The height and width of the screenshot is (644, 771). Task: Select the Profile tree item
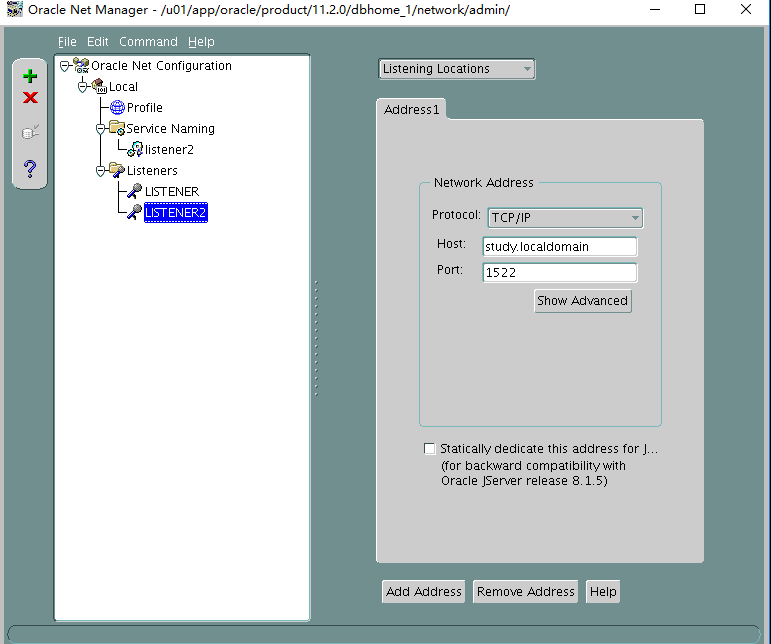(x=145, y=107)
